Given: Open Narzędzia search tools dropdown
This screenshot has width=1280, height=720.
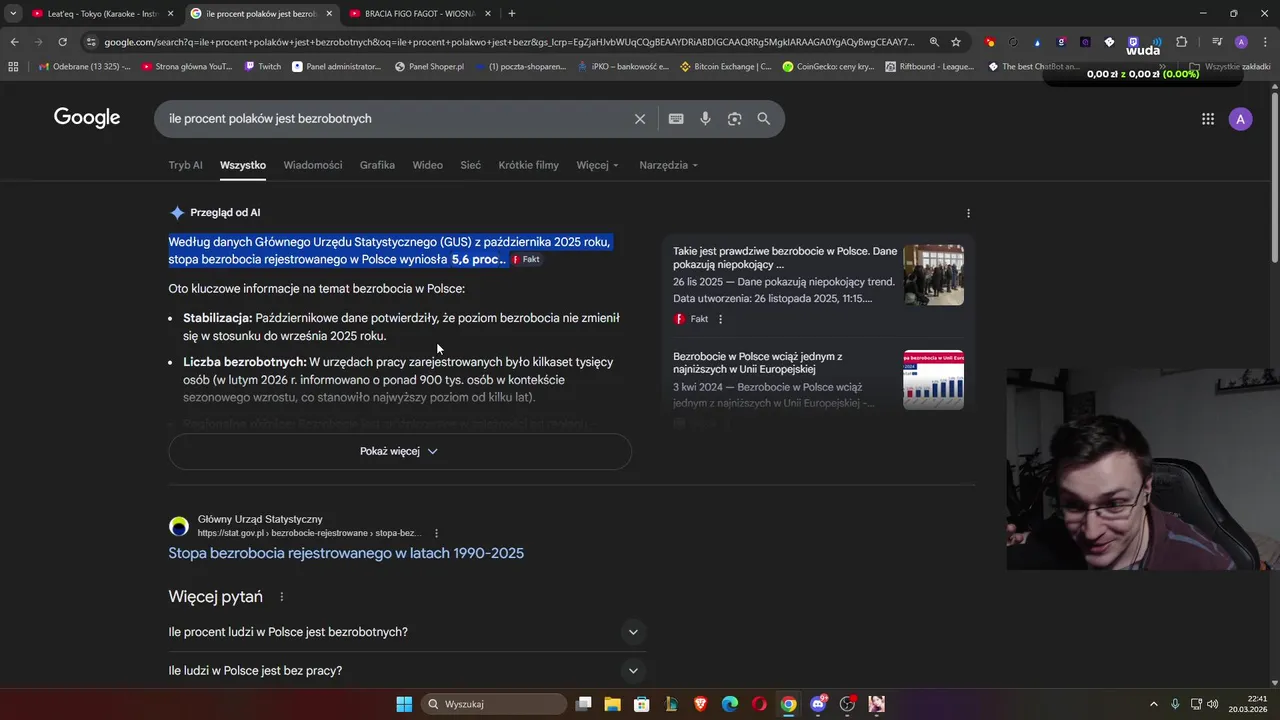Looking at the screenshot, I should (669, 165).
